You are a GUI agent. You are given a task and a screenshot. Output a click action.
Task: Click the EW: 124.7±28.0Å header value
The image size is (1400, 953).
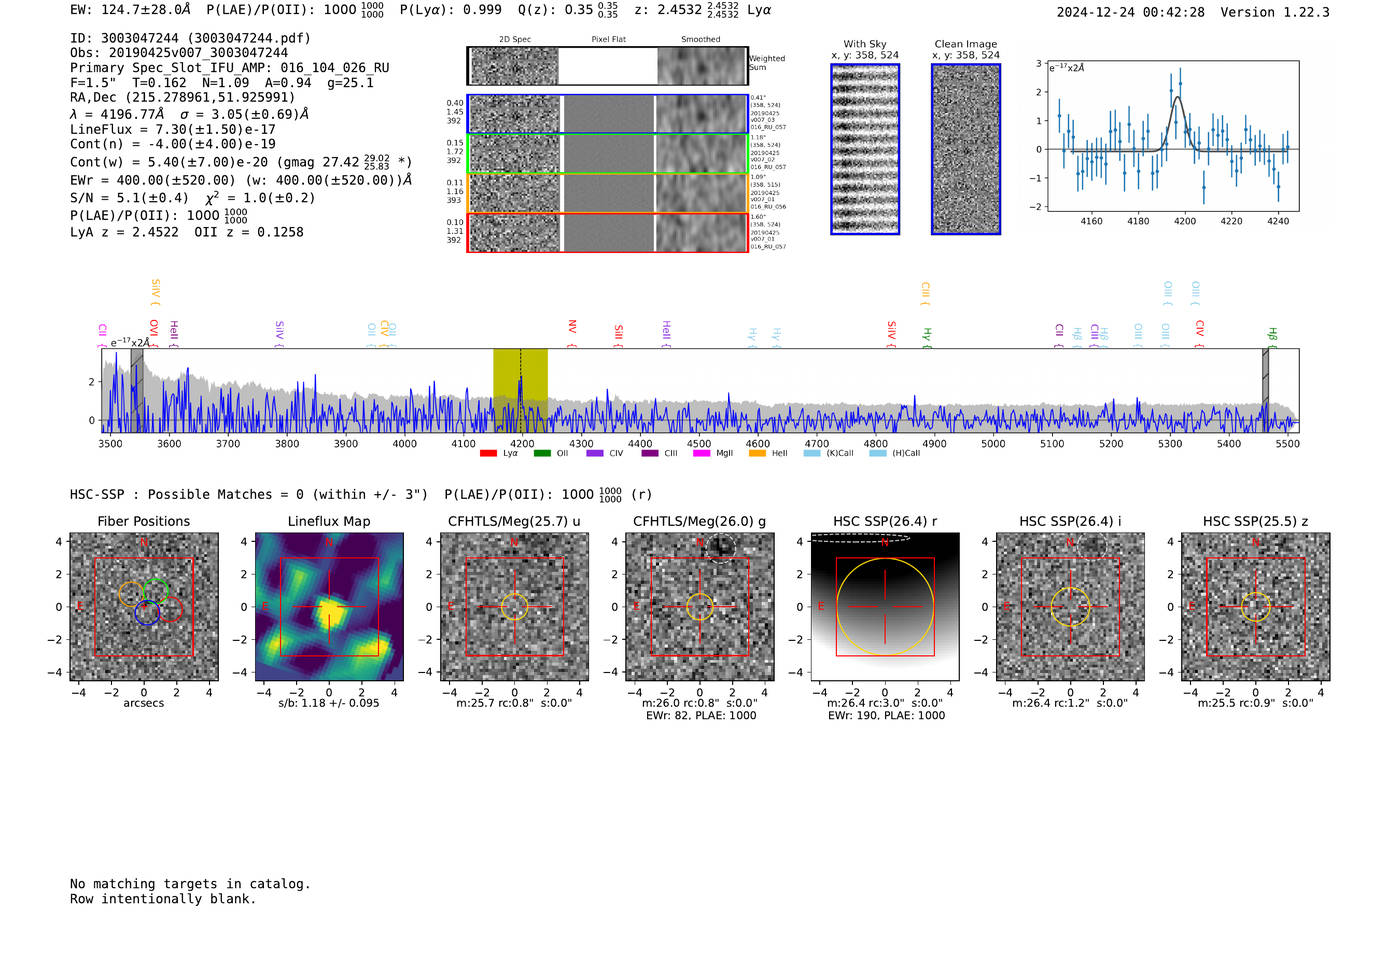(x=130, y=9)
